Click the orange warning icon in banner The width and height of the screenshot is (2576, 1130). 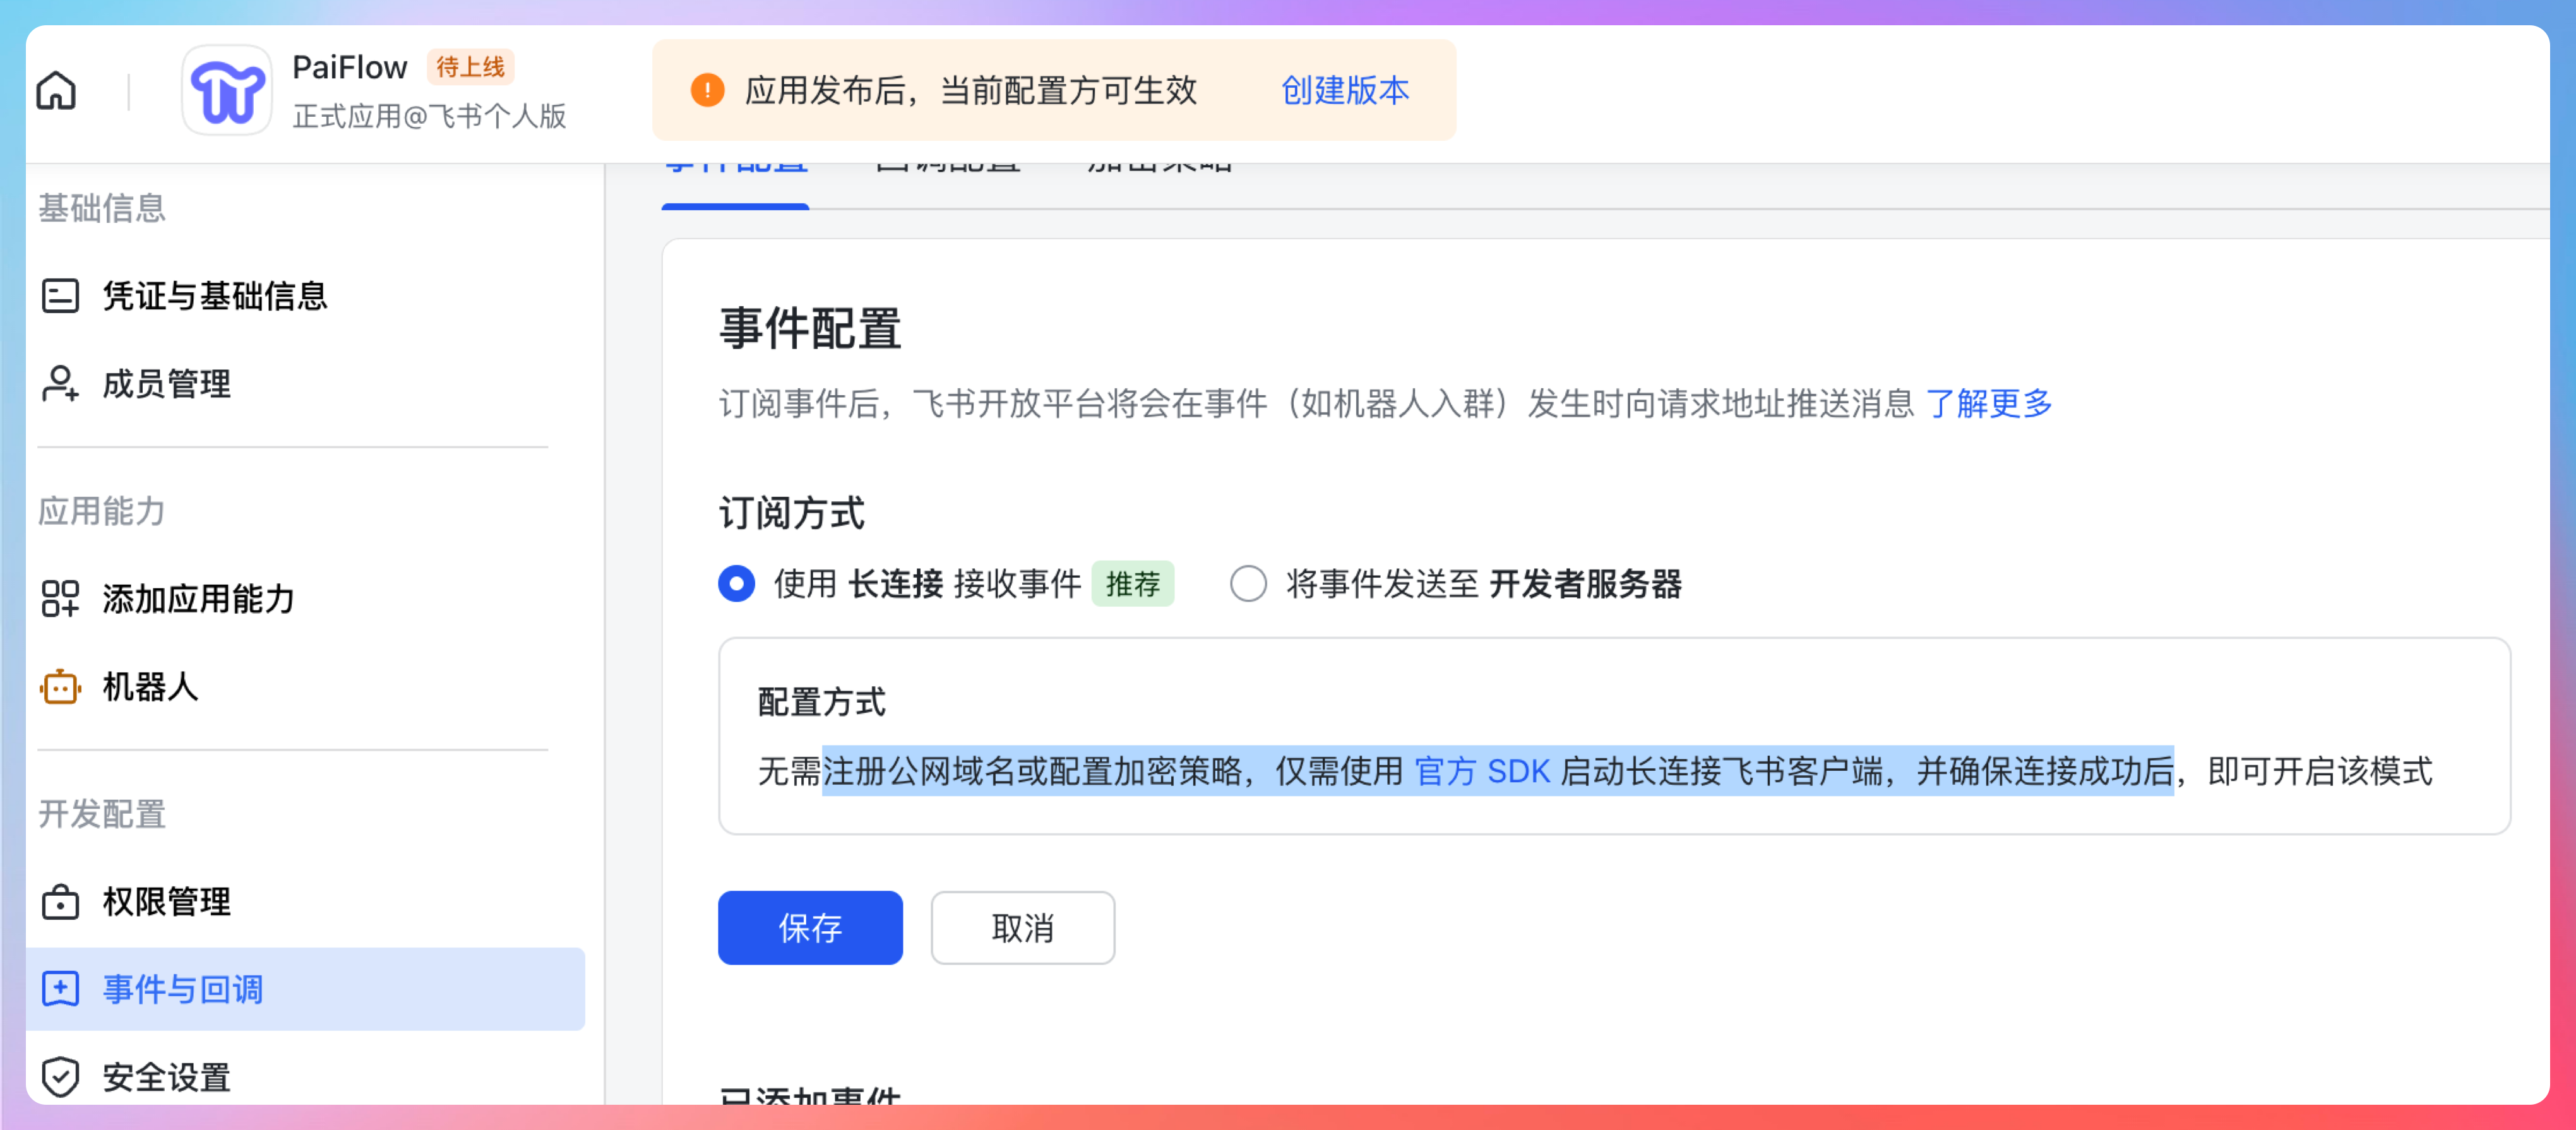(707, 90)
